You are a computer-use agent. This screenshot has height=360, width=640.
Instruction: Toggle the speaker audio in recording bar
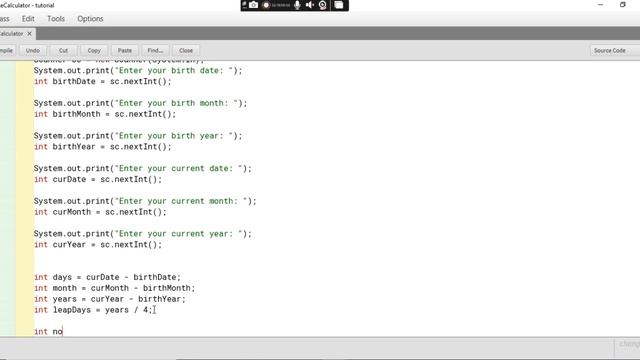pos(310,5)
